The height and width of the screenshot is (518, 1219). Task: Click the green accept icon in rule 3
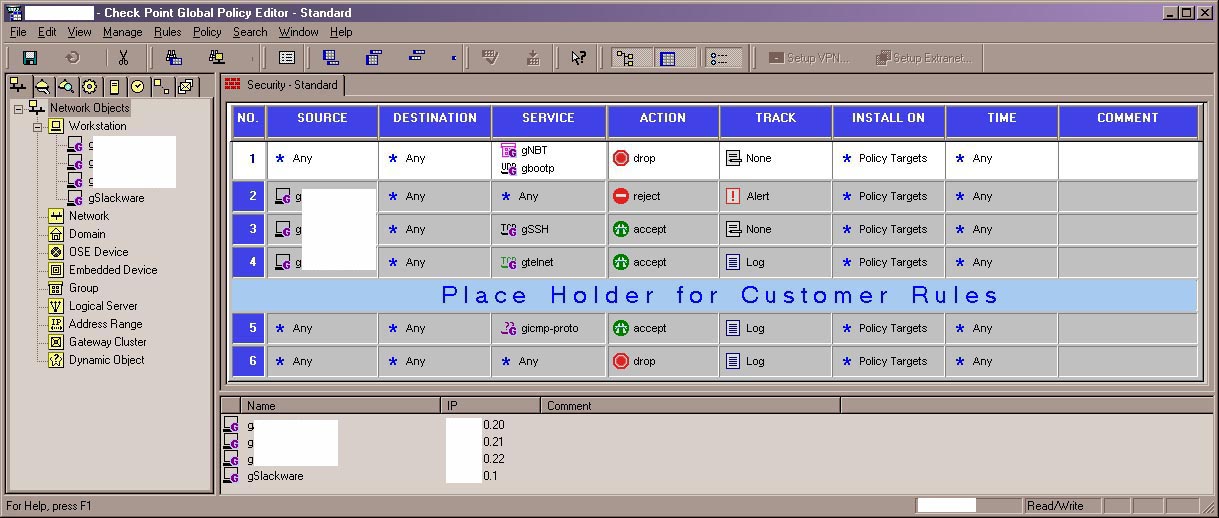[621, 229]
